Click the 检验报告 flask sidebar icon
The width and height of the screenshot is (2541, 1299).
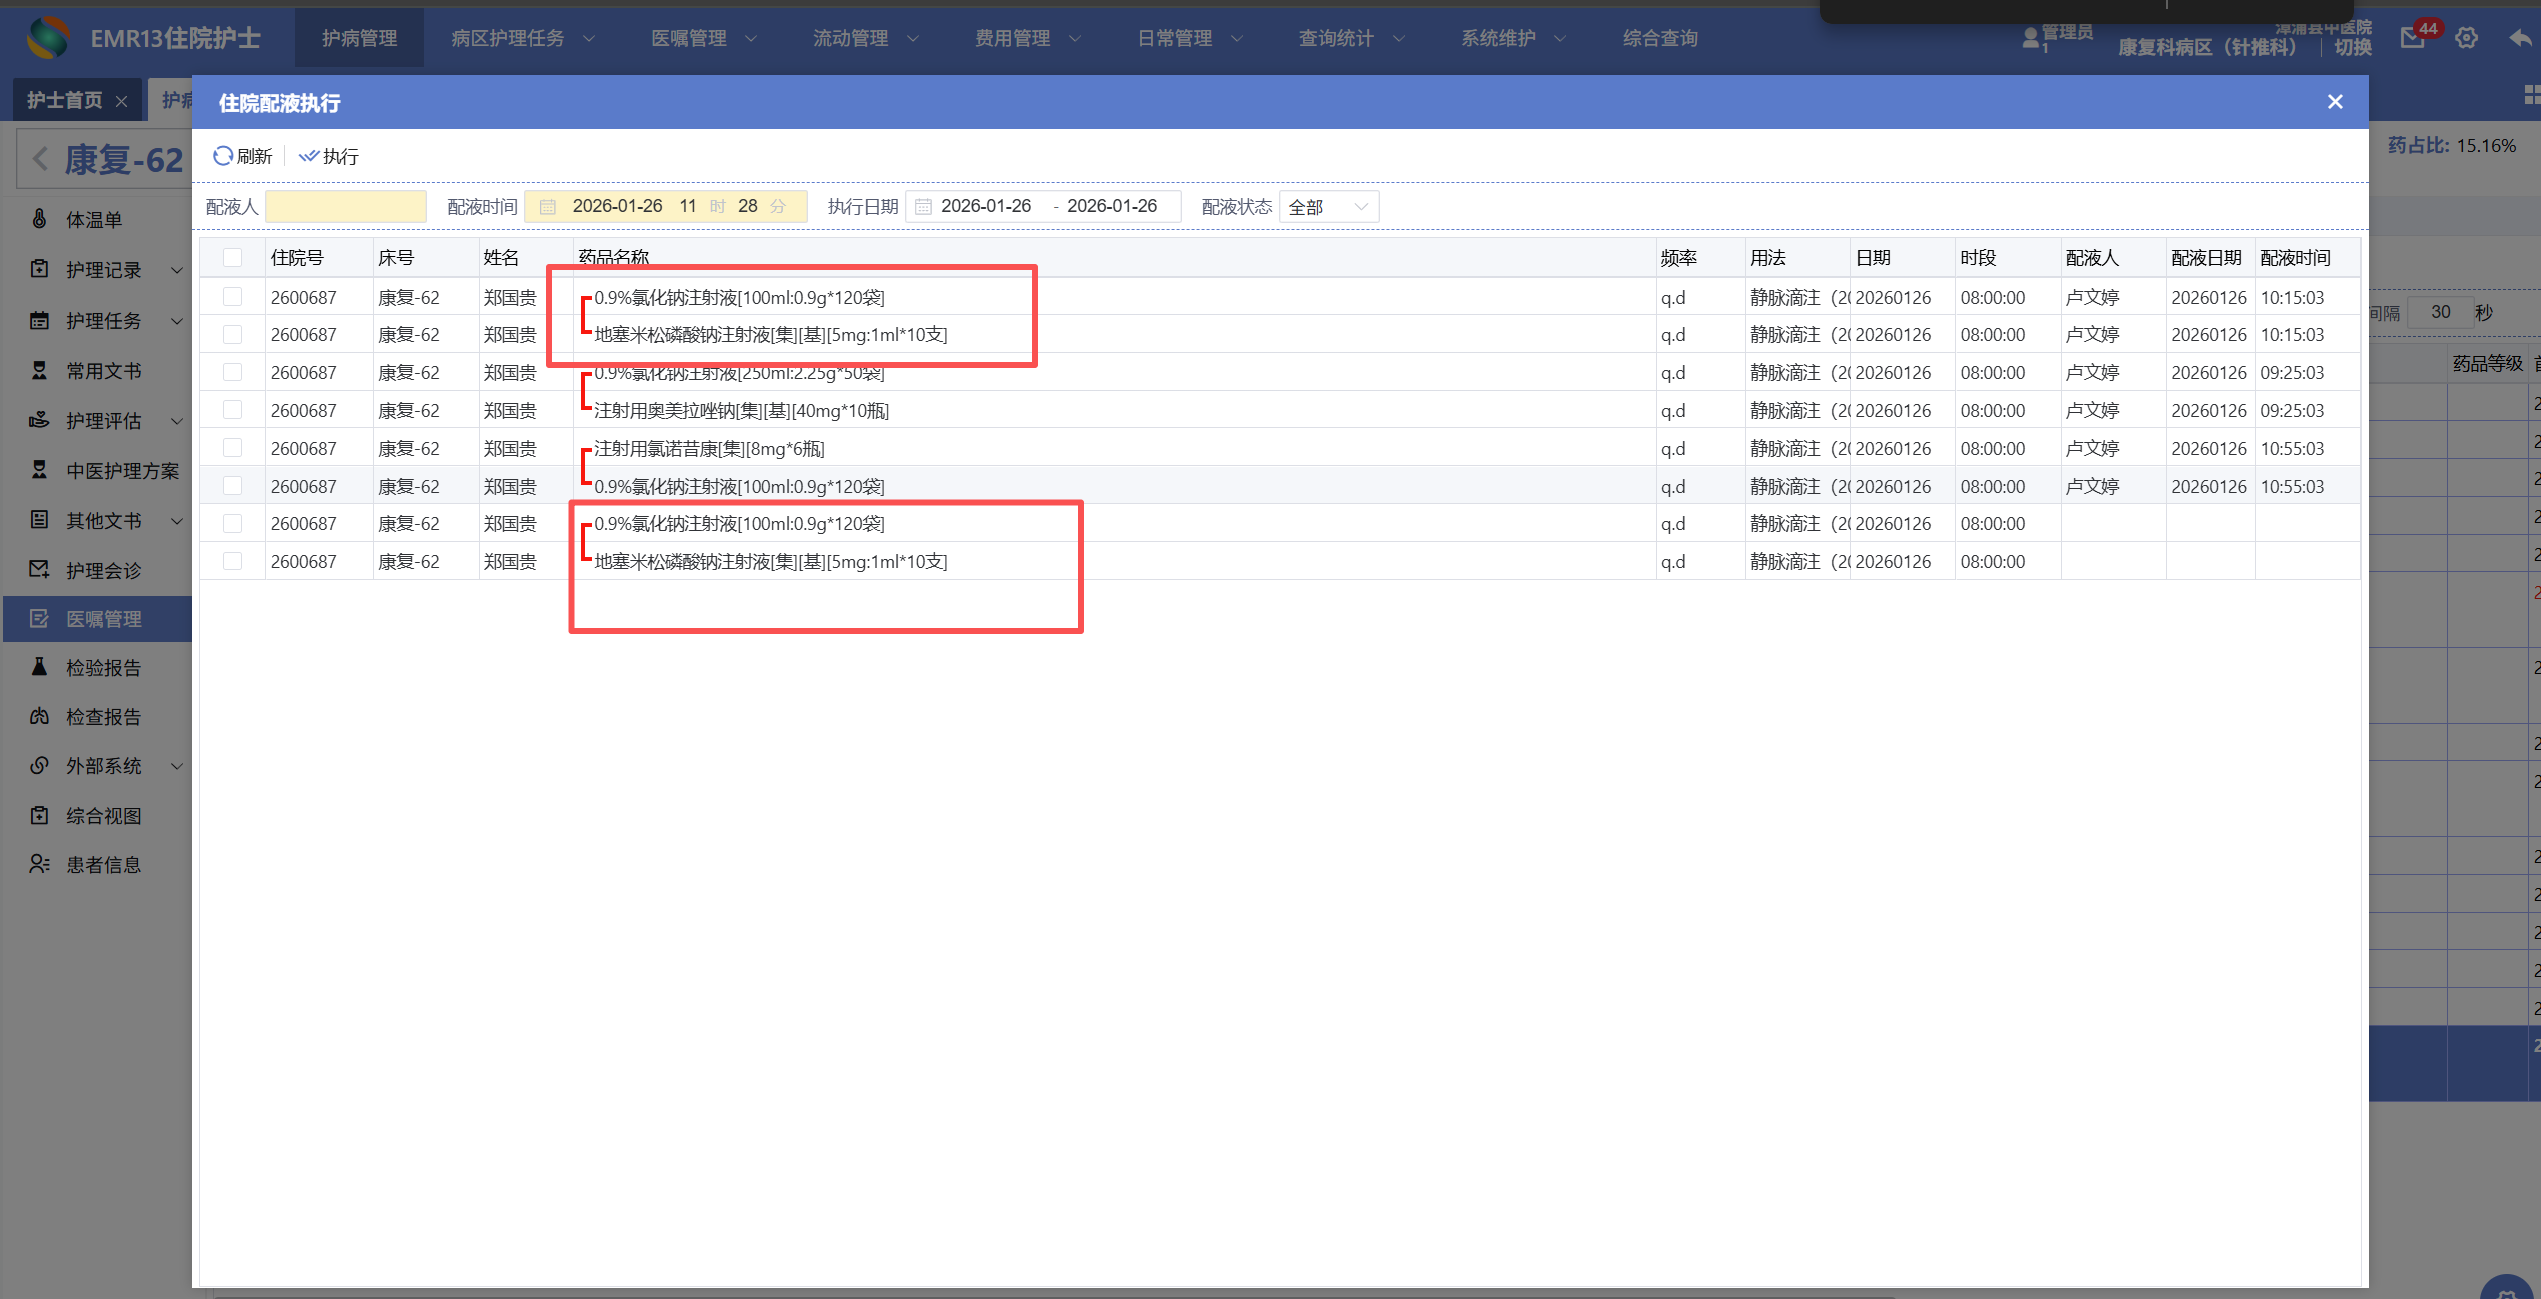(x=40, y=667)
